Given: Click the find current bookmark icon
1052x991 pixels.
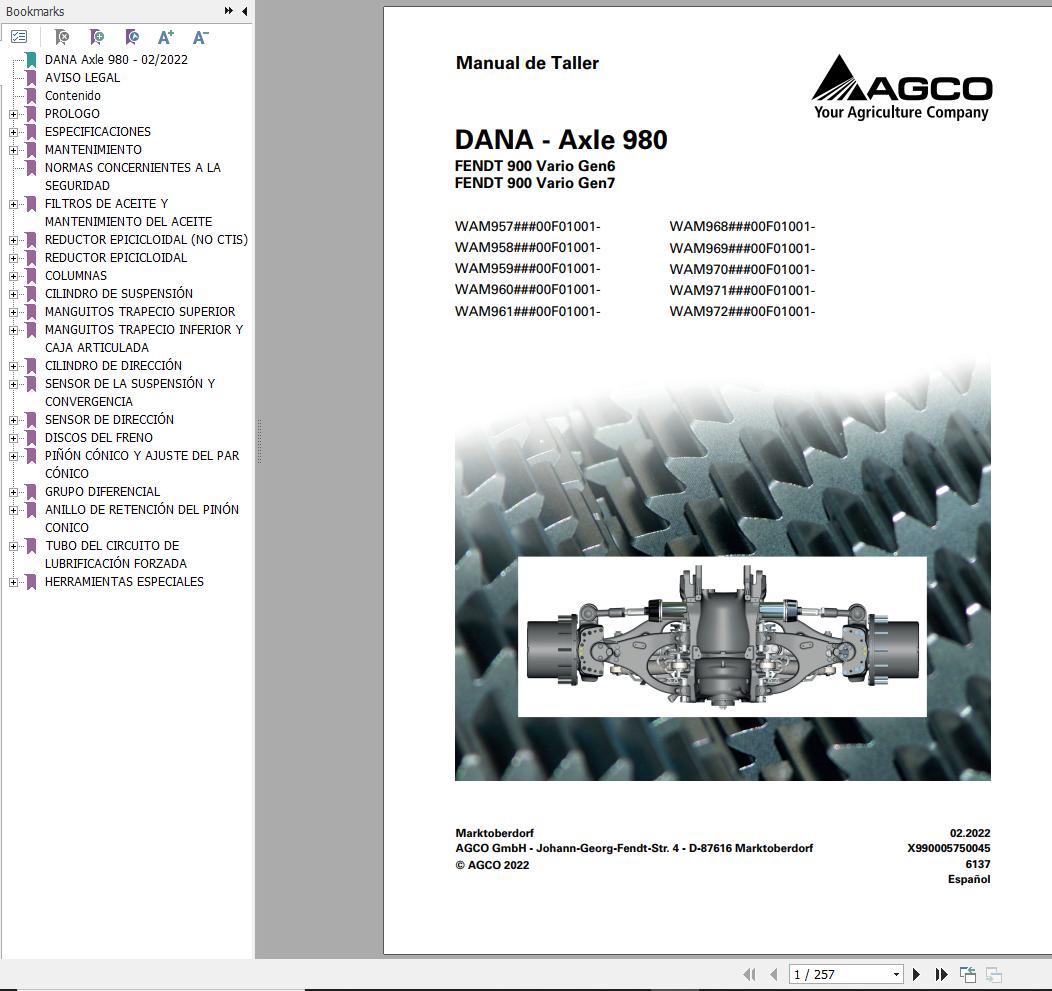Looking at the screenshot, I should pos(132,37).
